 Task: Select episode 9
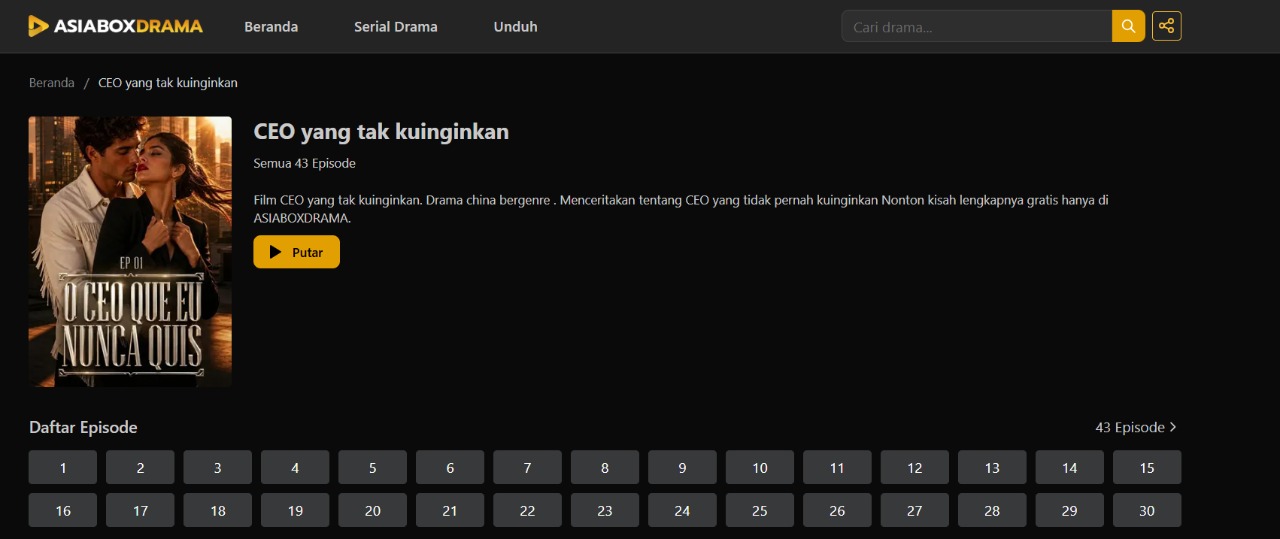[x=683, y=467]
